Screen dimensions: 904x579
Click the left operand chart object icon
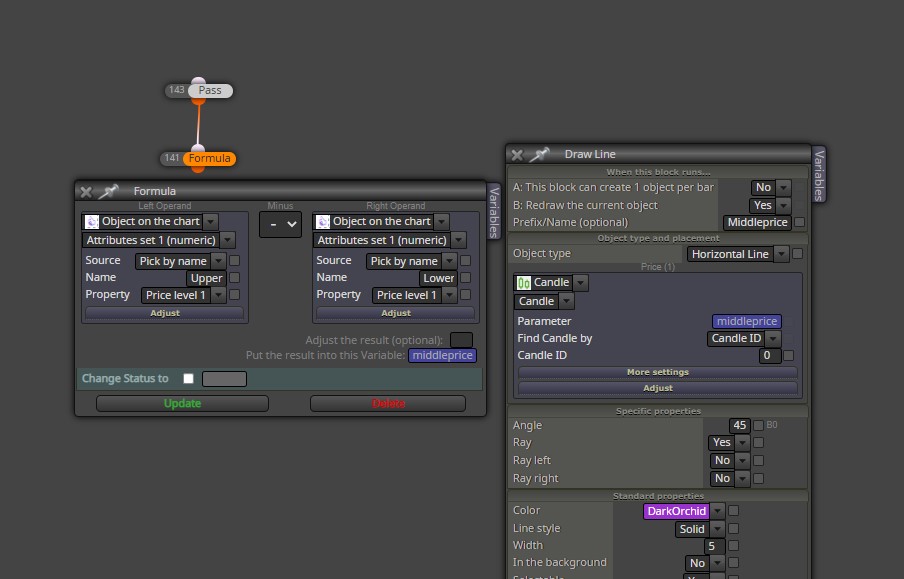[92, 222]
